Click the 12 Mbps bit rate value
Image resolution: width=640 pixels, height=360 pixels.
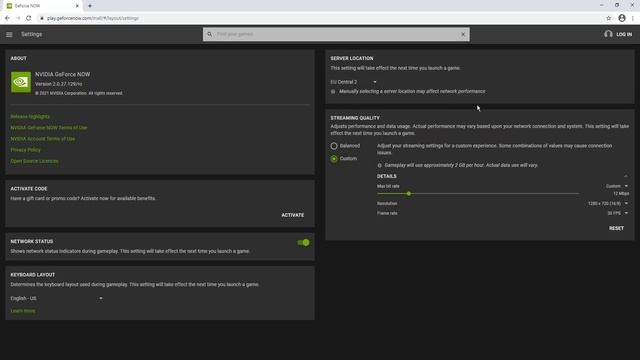coord(621,193)
